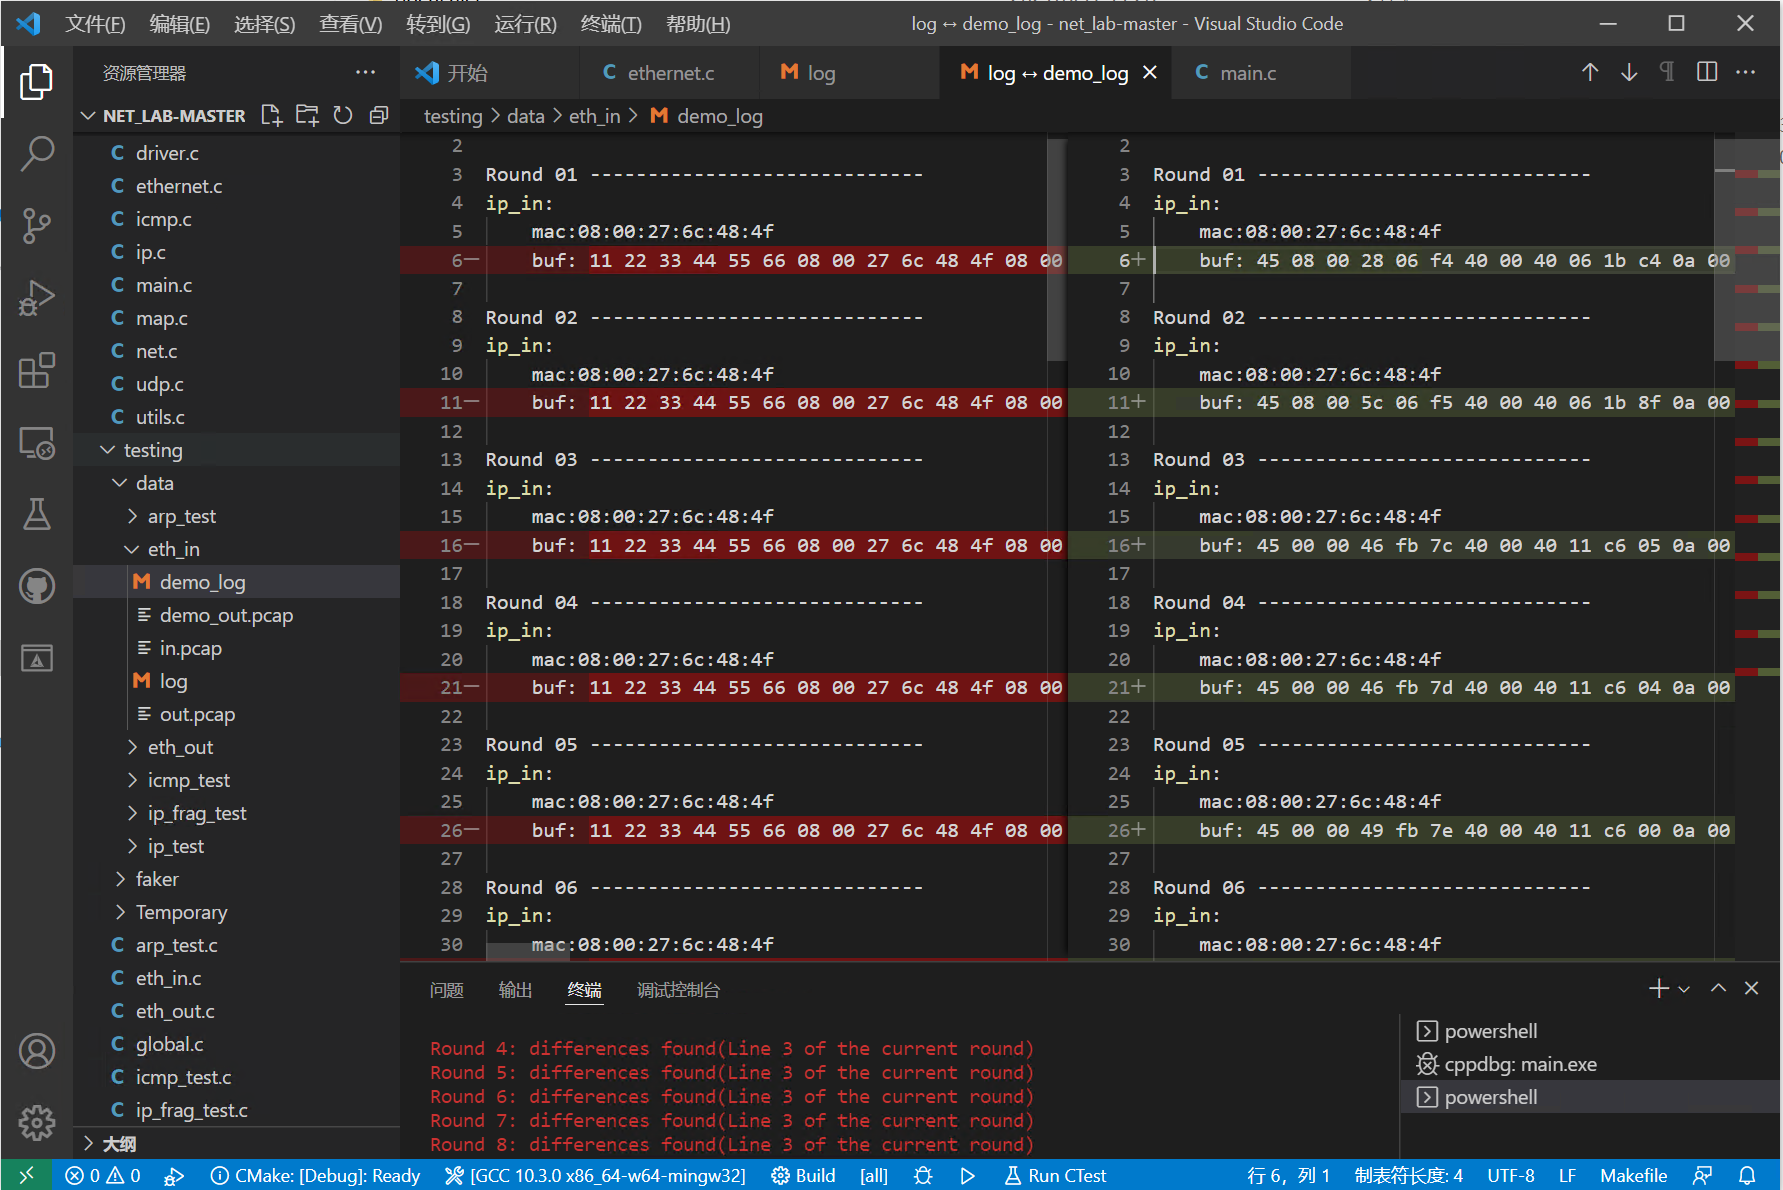Close the log ↔ demo_log tab
Screen dimensions: 1783x1190
click(1150, 72)
